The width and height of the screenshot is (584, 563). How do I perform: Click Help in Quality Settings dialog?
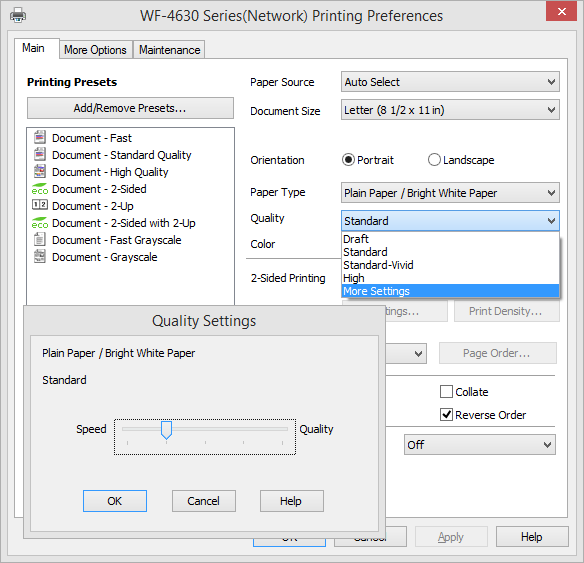click(291, 501)
